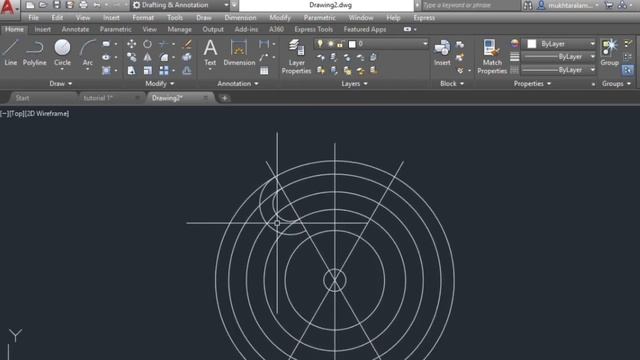Select the Polyline tool

click(x=35, y=52)
